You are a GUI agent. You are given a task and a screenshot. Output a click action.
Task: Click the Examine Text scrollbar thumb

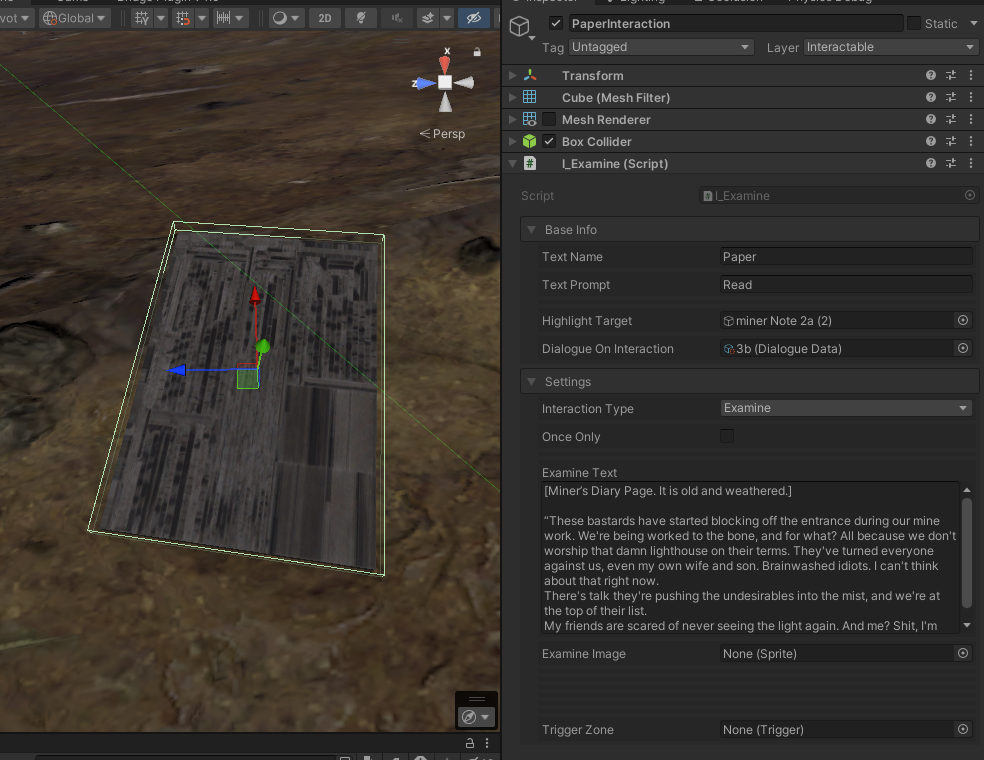pos(967,552)
